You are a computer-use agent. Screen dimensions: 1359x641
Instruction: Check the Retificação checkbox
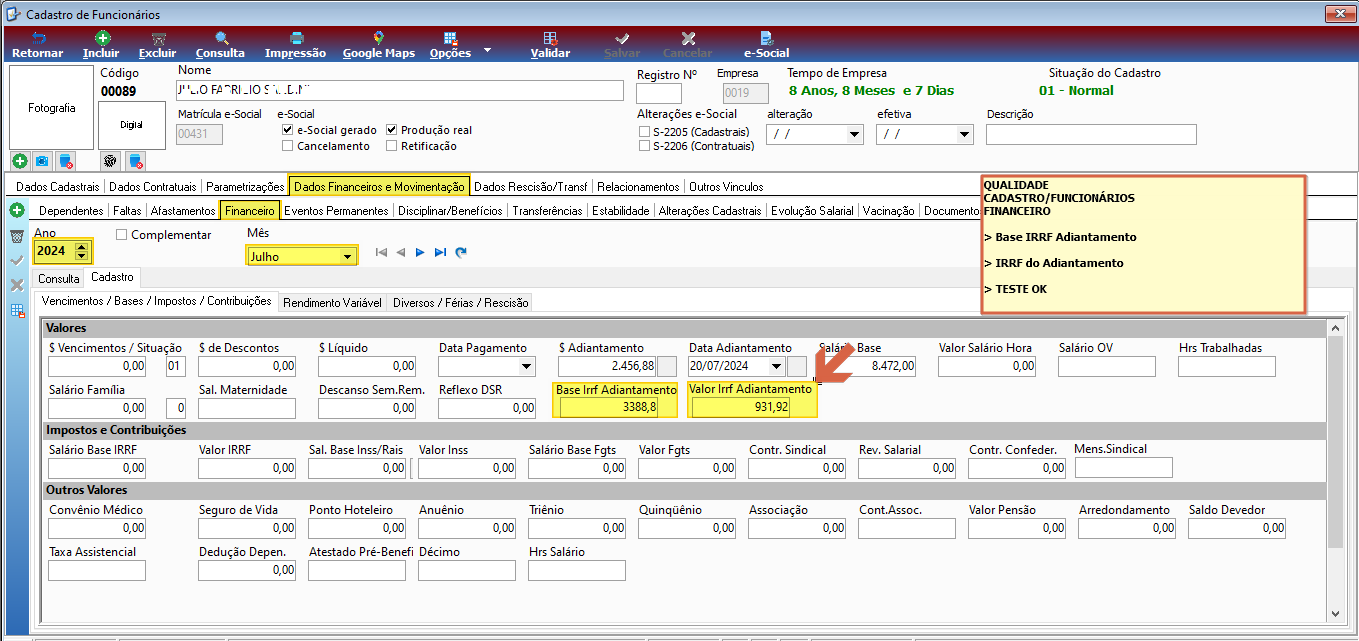pyautogui.click(x=392, y=146)
